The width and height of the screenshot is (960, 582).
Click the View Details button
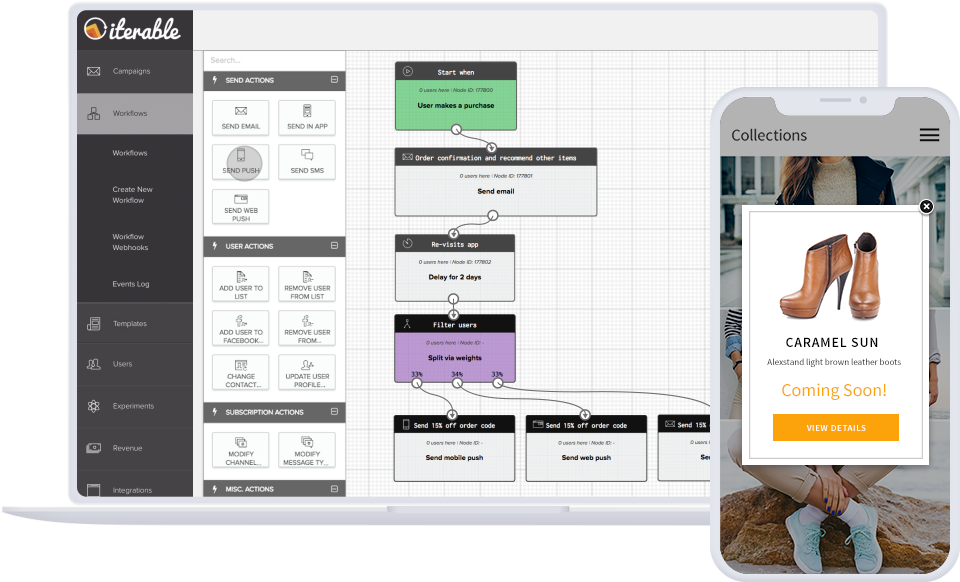pos(835,428)
